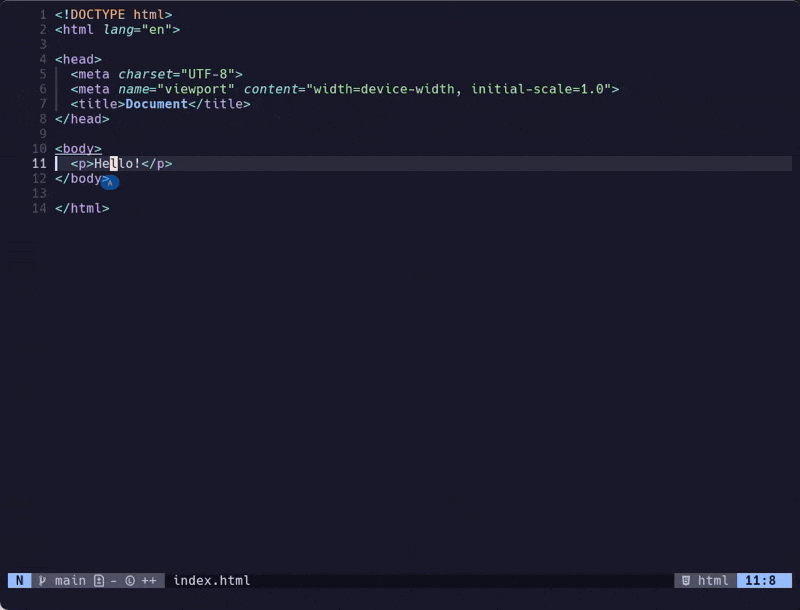Click the '</title>' closing tag
Viewport: 800px width, 610px height.
click(x=219, y=104)
